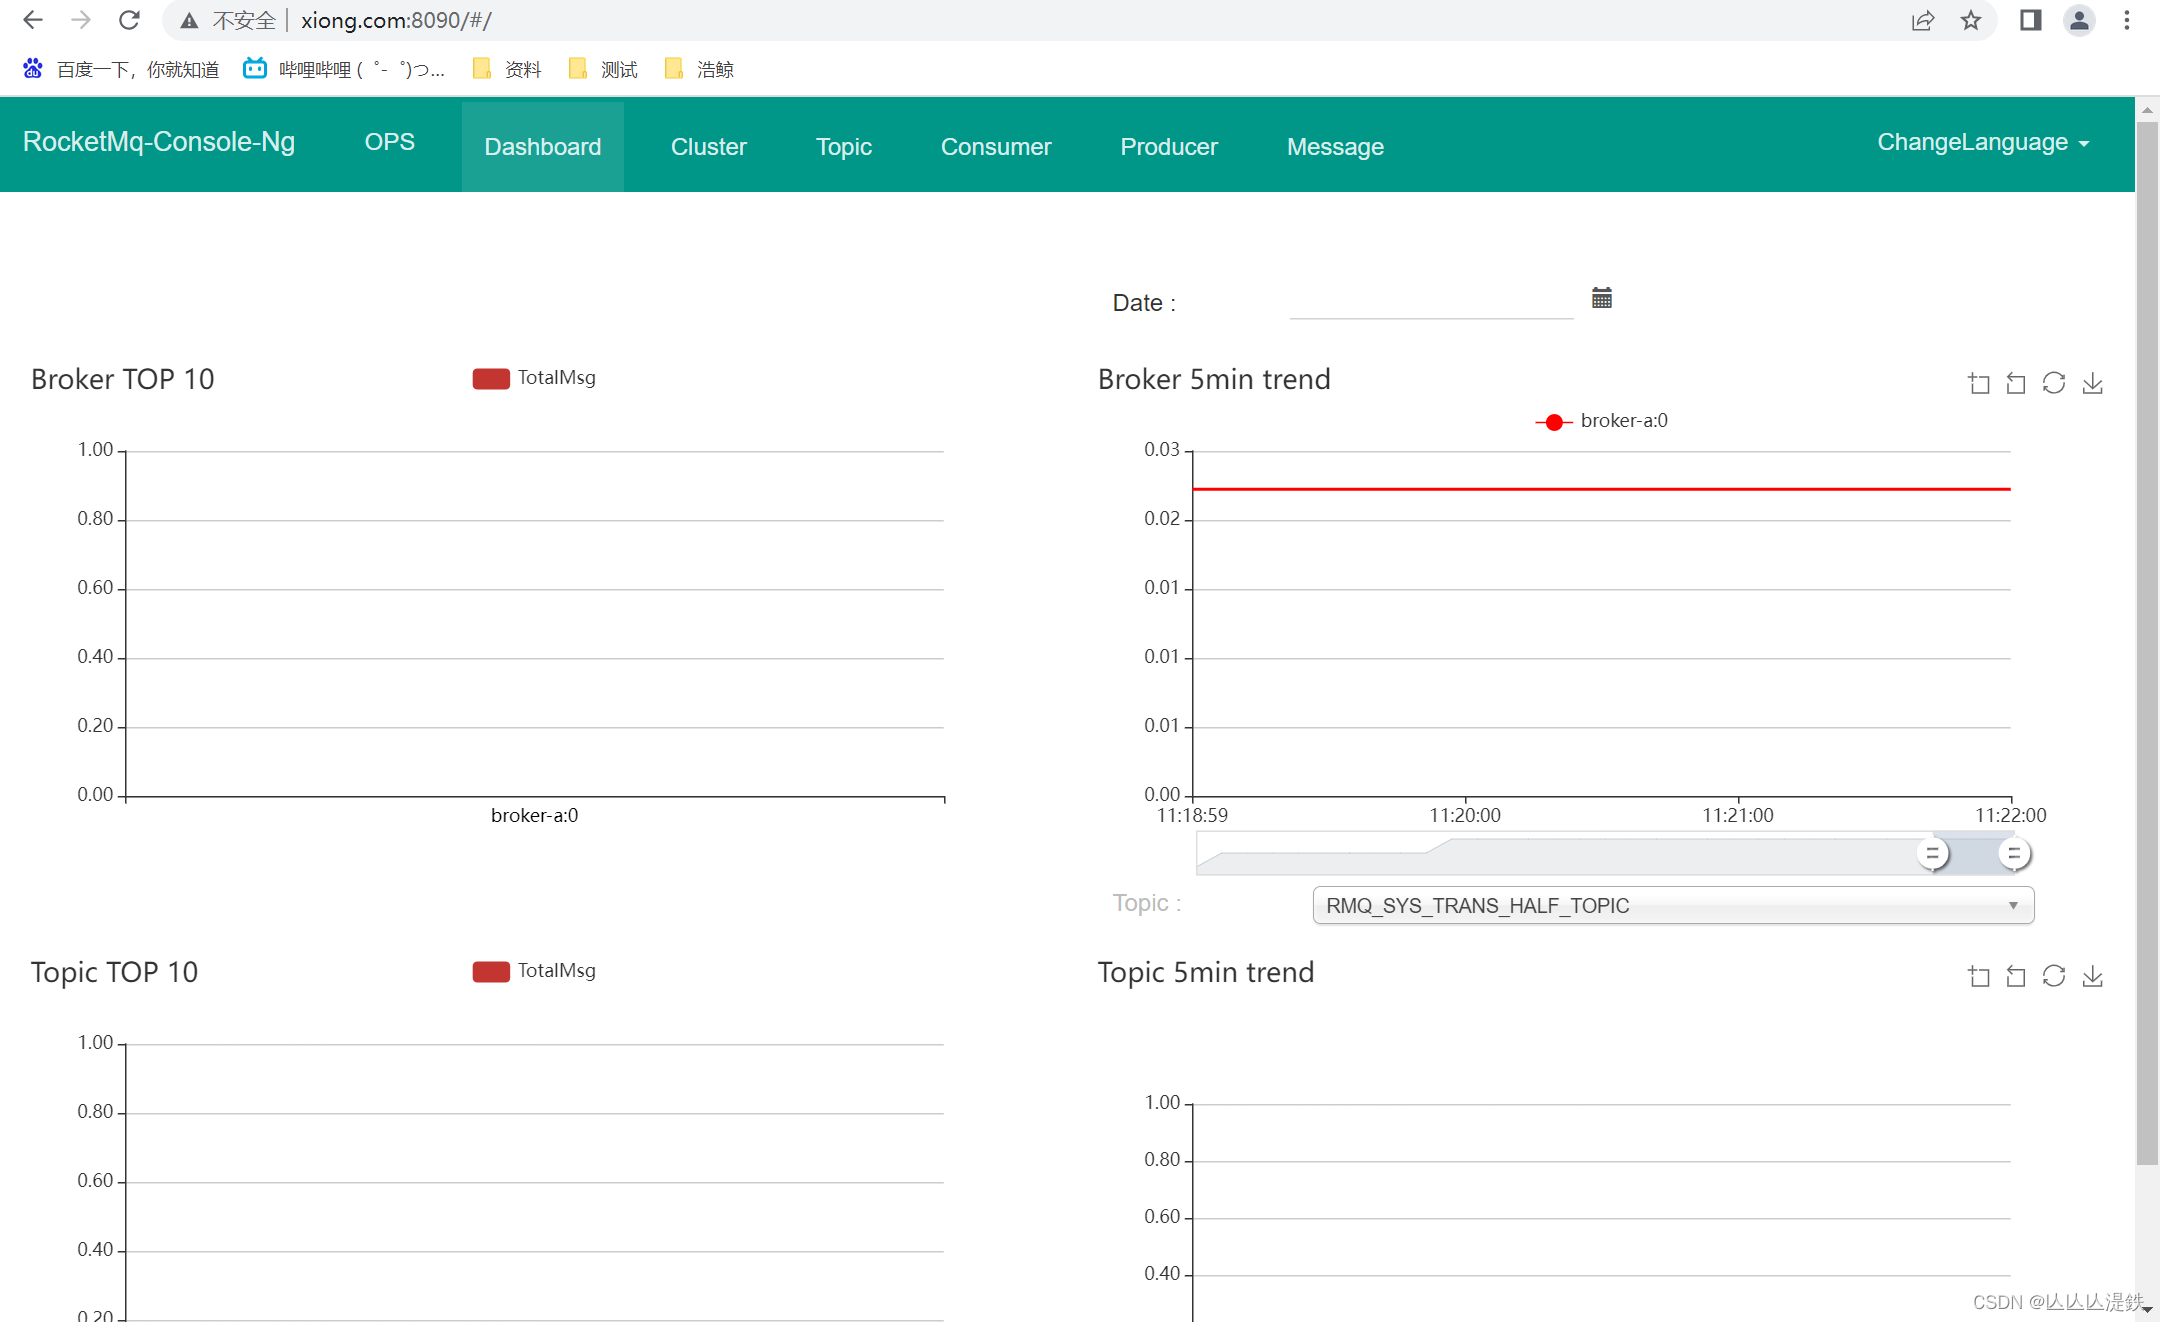Image resolution: width=2160 pixels, height=1322 pixels.
Task: Save Topic 5min trend as an image
Action: coord(2092,976)
